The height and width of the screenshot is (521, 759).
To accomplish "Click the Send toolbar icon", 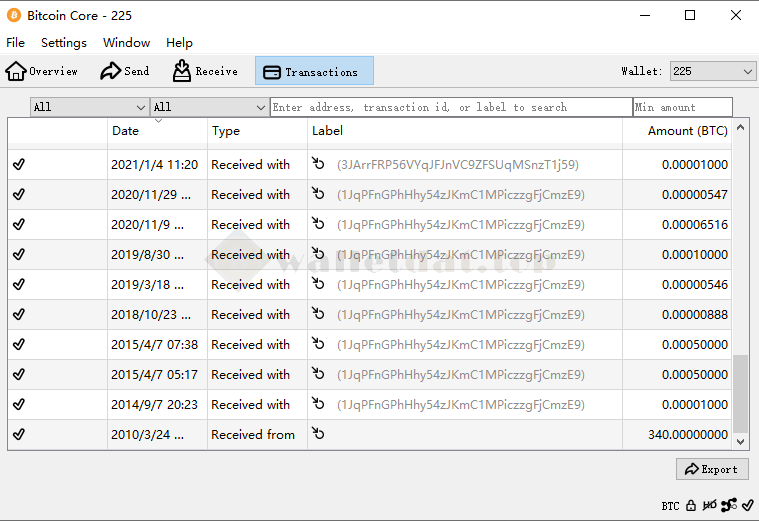I will tap(125, 71).
